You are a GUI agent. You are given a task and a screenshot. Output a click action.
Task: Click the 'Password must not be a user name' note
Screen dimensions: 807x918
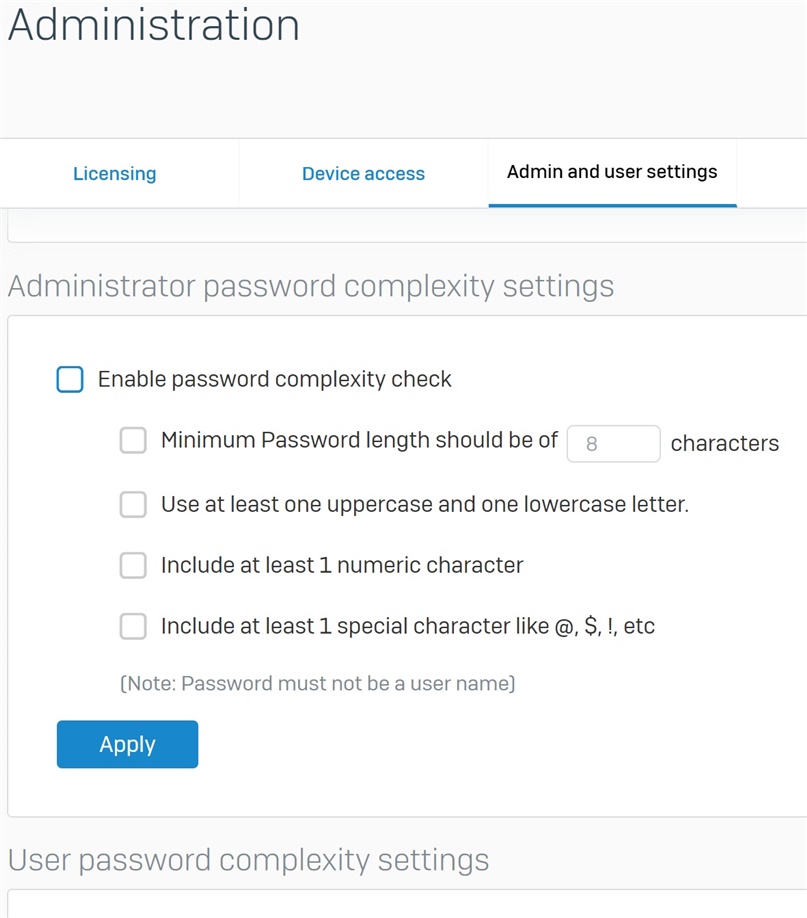[317, 684]
